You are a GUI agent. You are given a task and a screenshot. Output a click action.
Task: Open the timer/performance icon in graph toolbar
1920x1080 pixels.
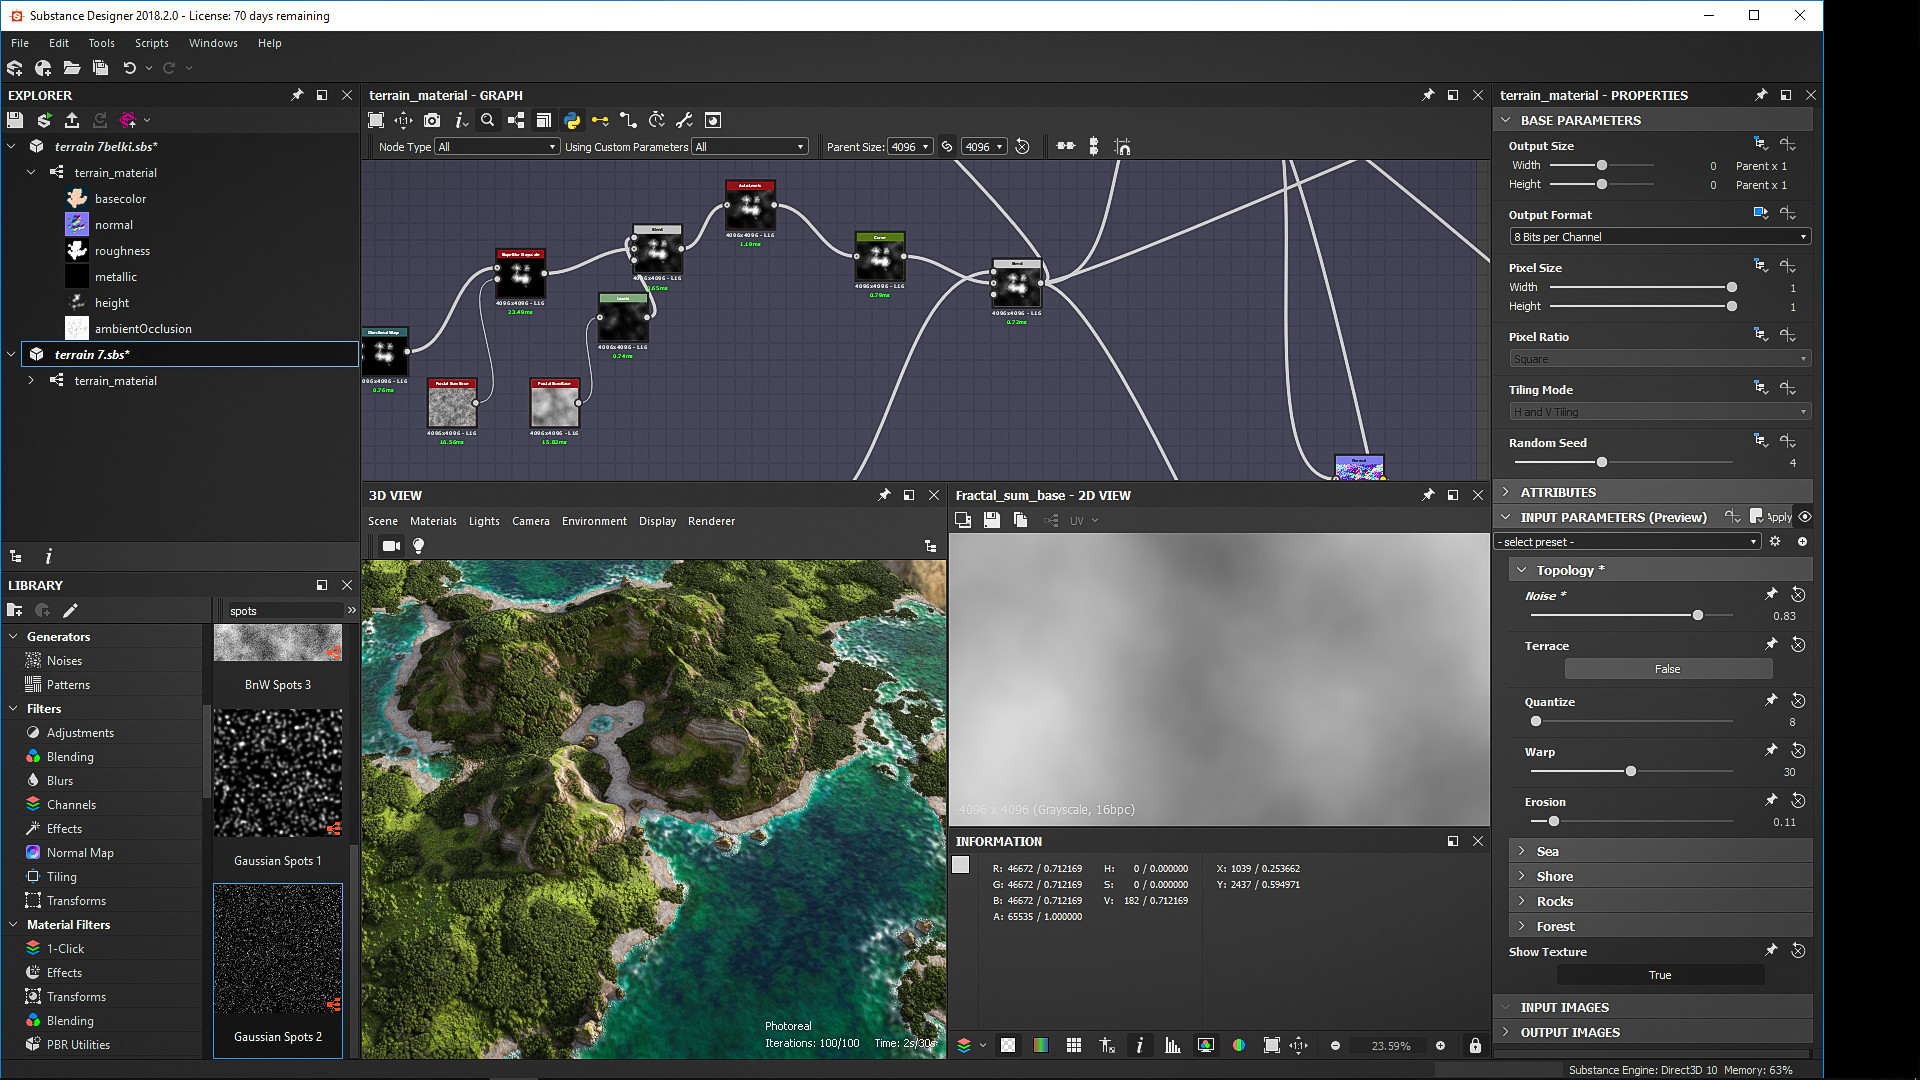tap(656, 120)
